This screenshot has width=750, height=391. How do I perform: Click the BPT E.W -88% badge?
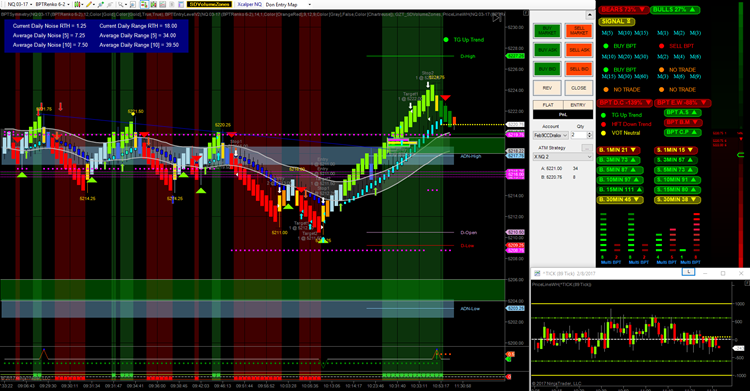click(683, 102)
